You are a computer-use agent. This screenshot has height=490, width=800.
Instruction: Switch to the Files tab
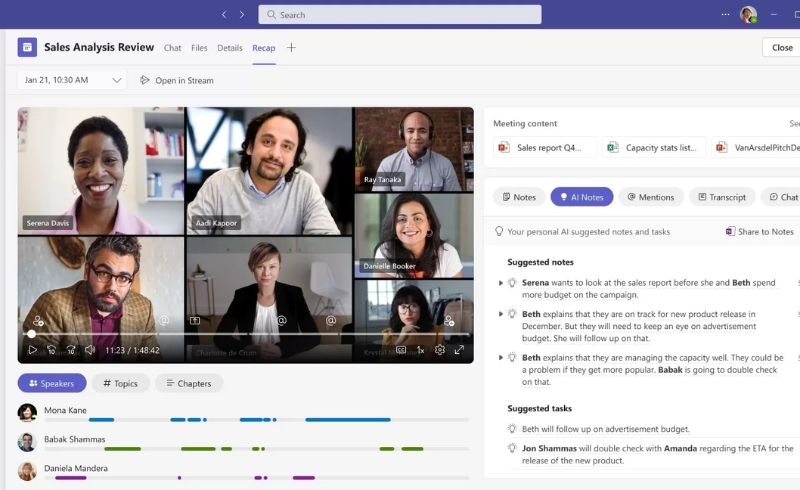(x=199, y=48)
